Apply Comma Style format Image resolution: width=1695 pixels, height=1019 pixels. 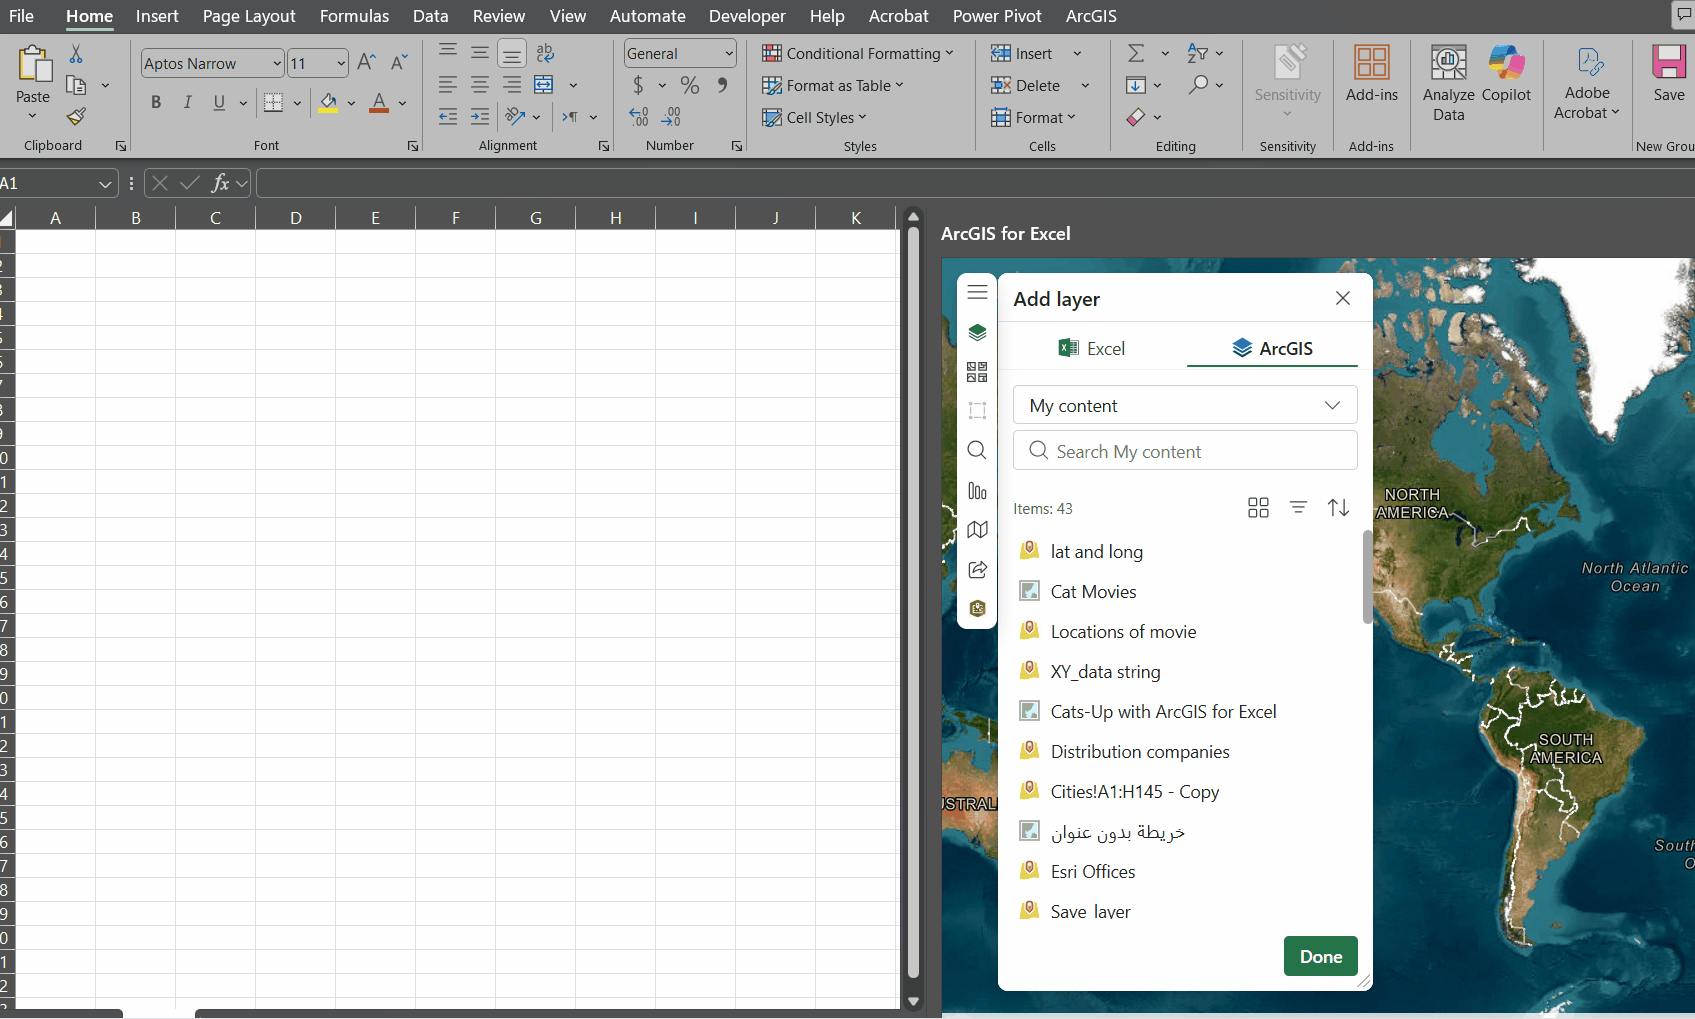tap(722, 86)
